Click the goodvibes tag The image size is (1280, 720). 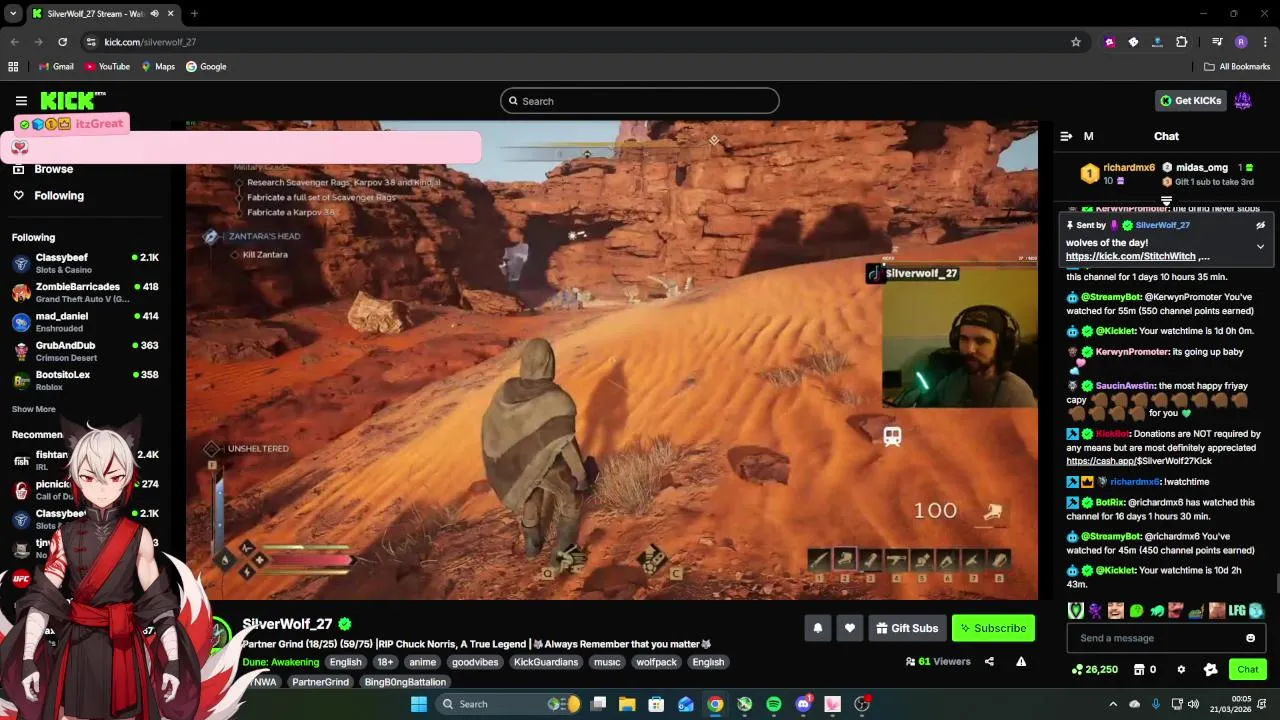tap(475, 662)
